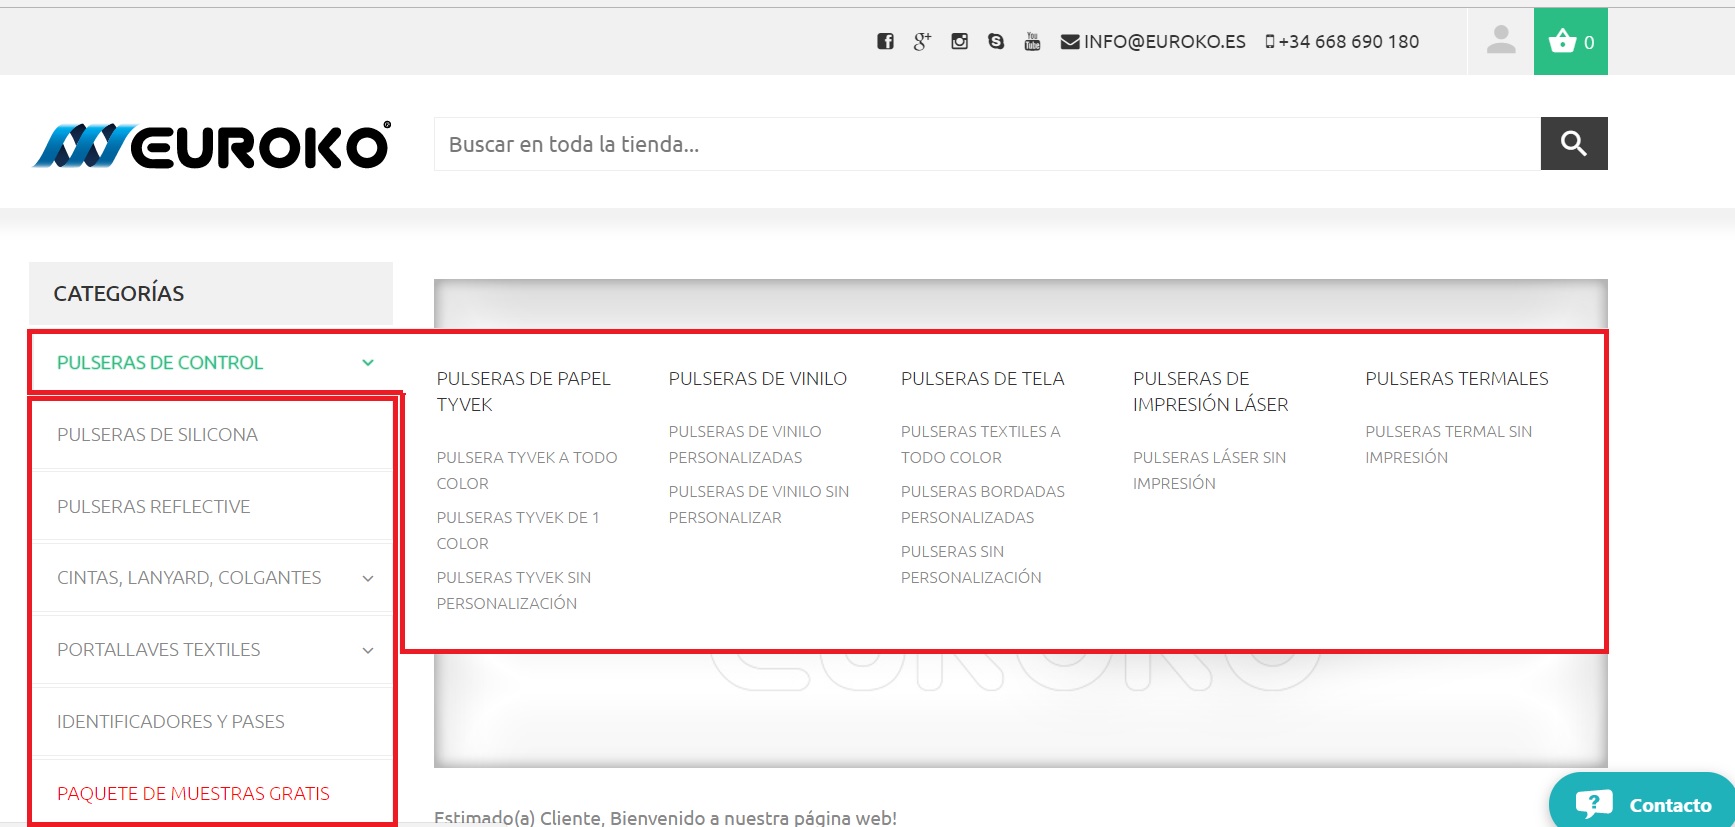This screenshot has width=1735, height=827.
Task: Open Pulseras Termal sin Impresión
Action: pyautogui.click(x=1449, y=445)
